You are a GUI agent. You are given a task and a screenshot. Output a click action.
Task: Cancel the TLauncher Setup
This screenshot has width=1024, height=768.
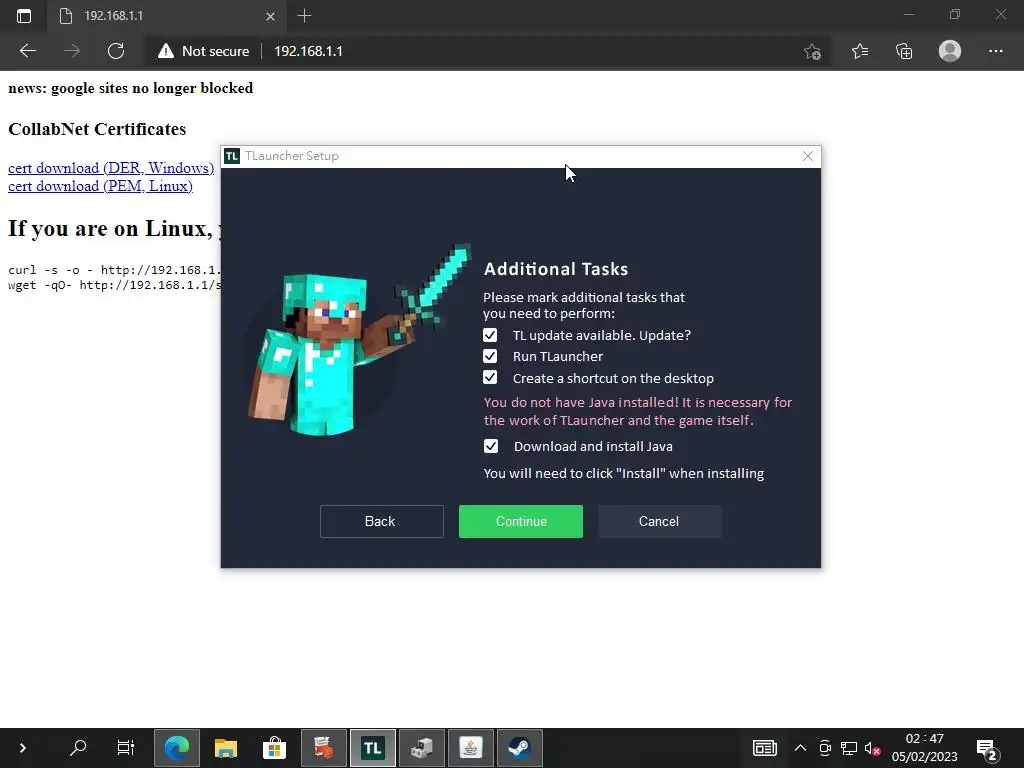(660, 521)
